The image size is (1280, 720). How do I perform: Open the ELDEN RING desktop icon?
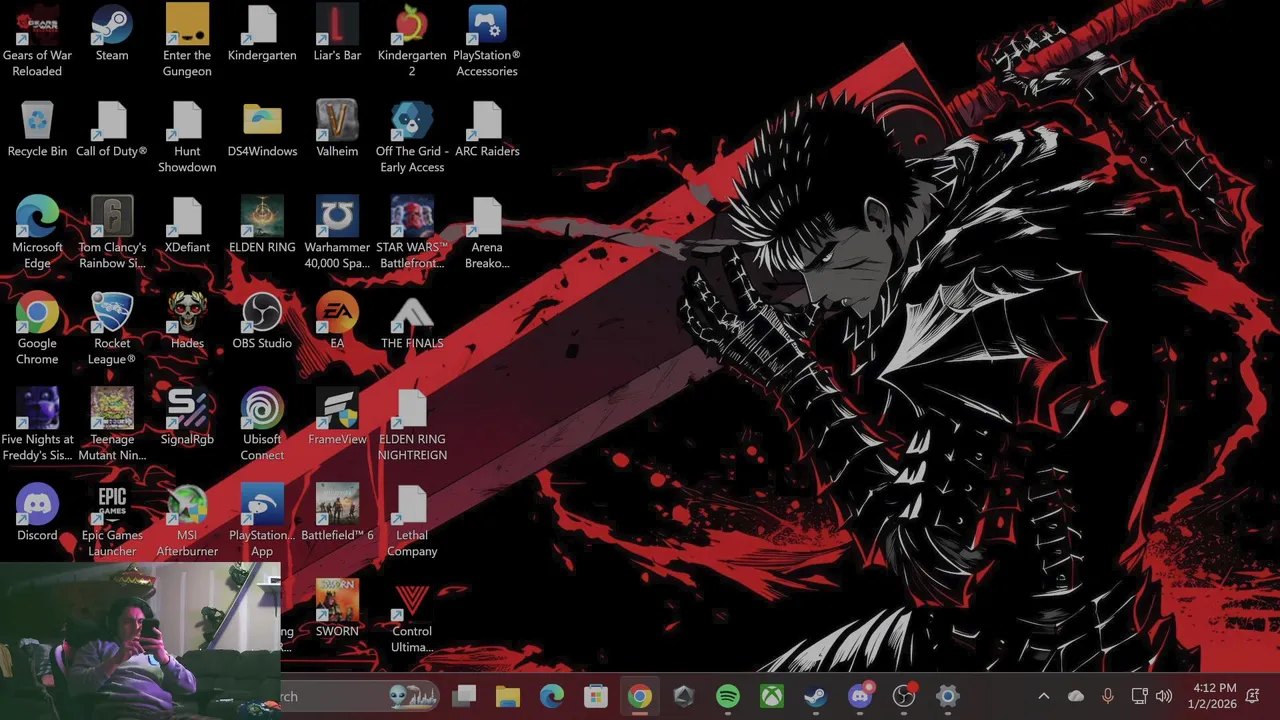(262, 226)
